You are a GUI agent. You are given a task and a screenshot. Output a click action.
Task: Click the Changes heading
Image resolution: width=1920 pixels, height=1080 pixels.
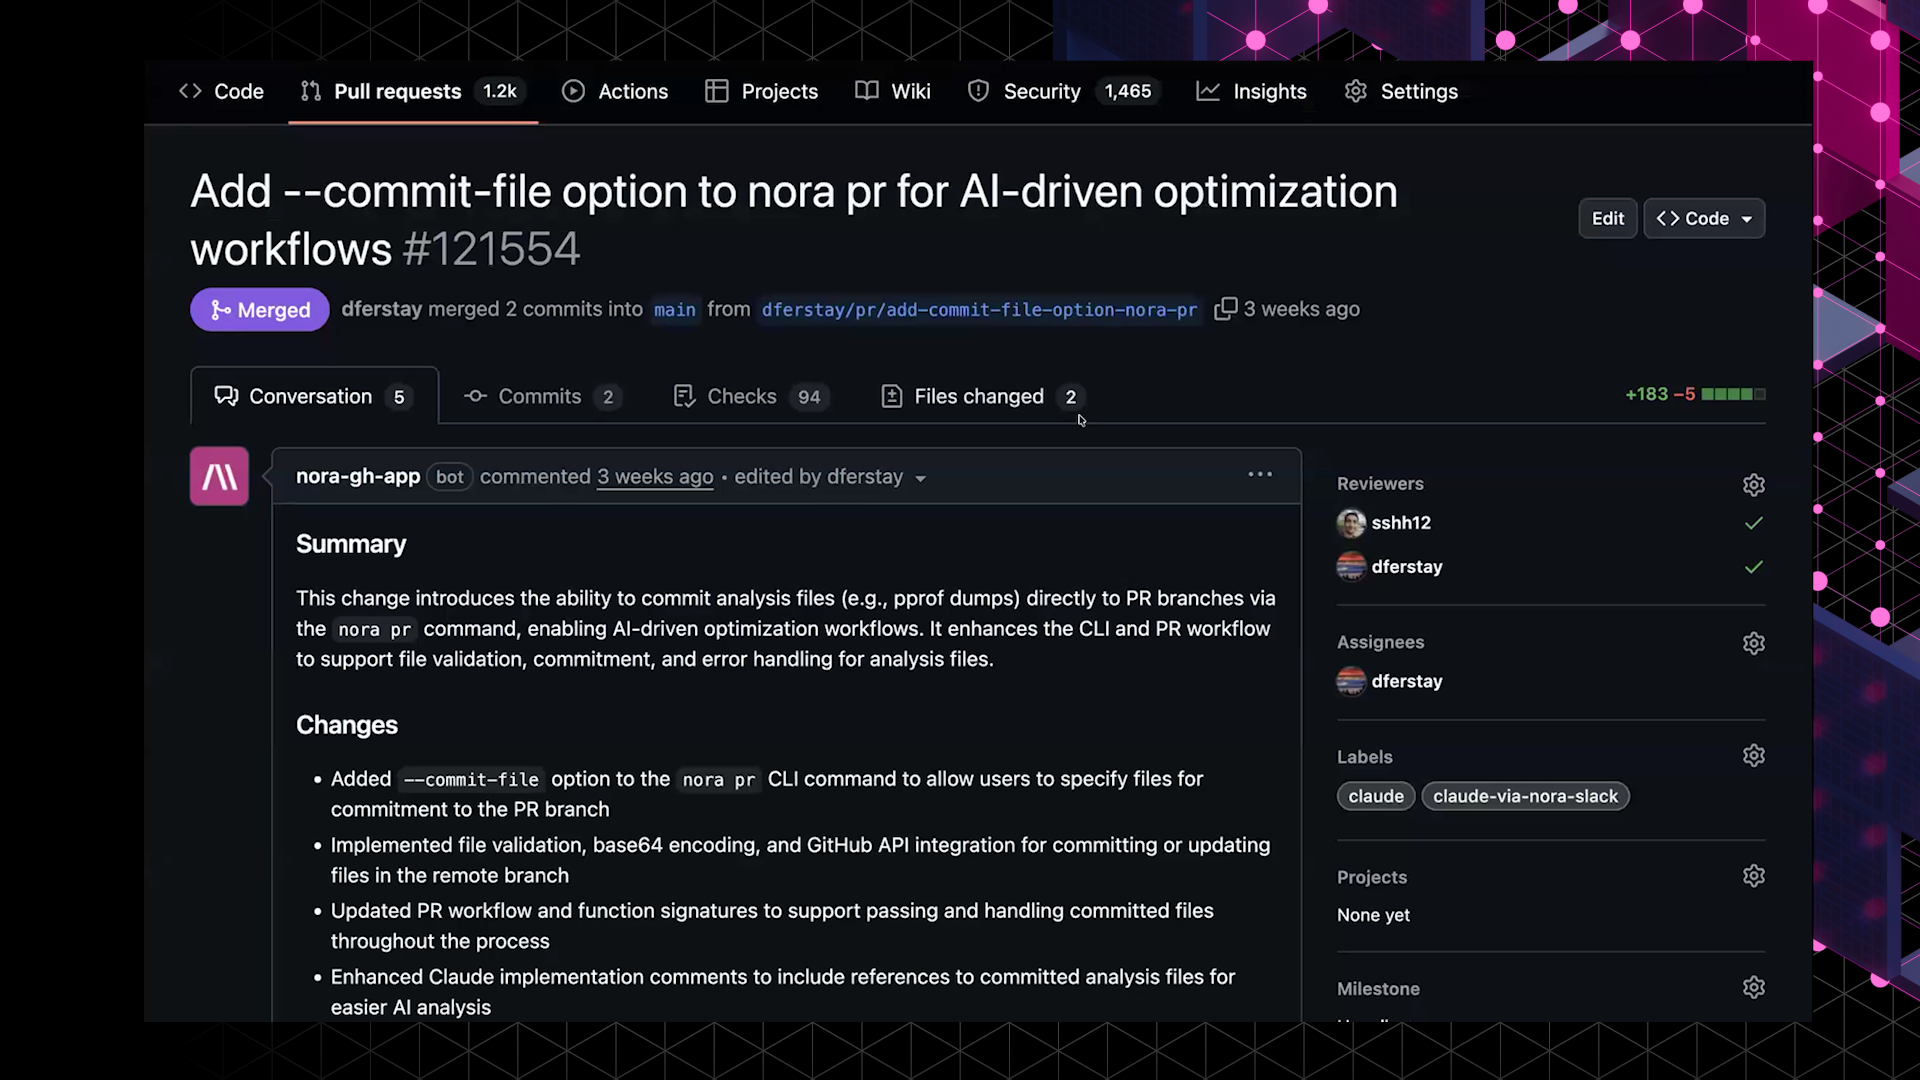[347, 725]
